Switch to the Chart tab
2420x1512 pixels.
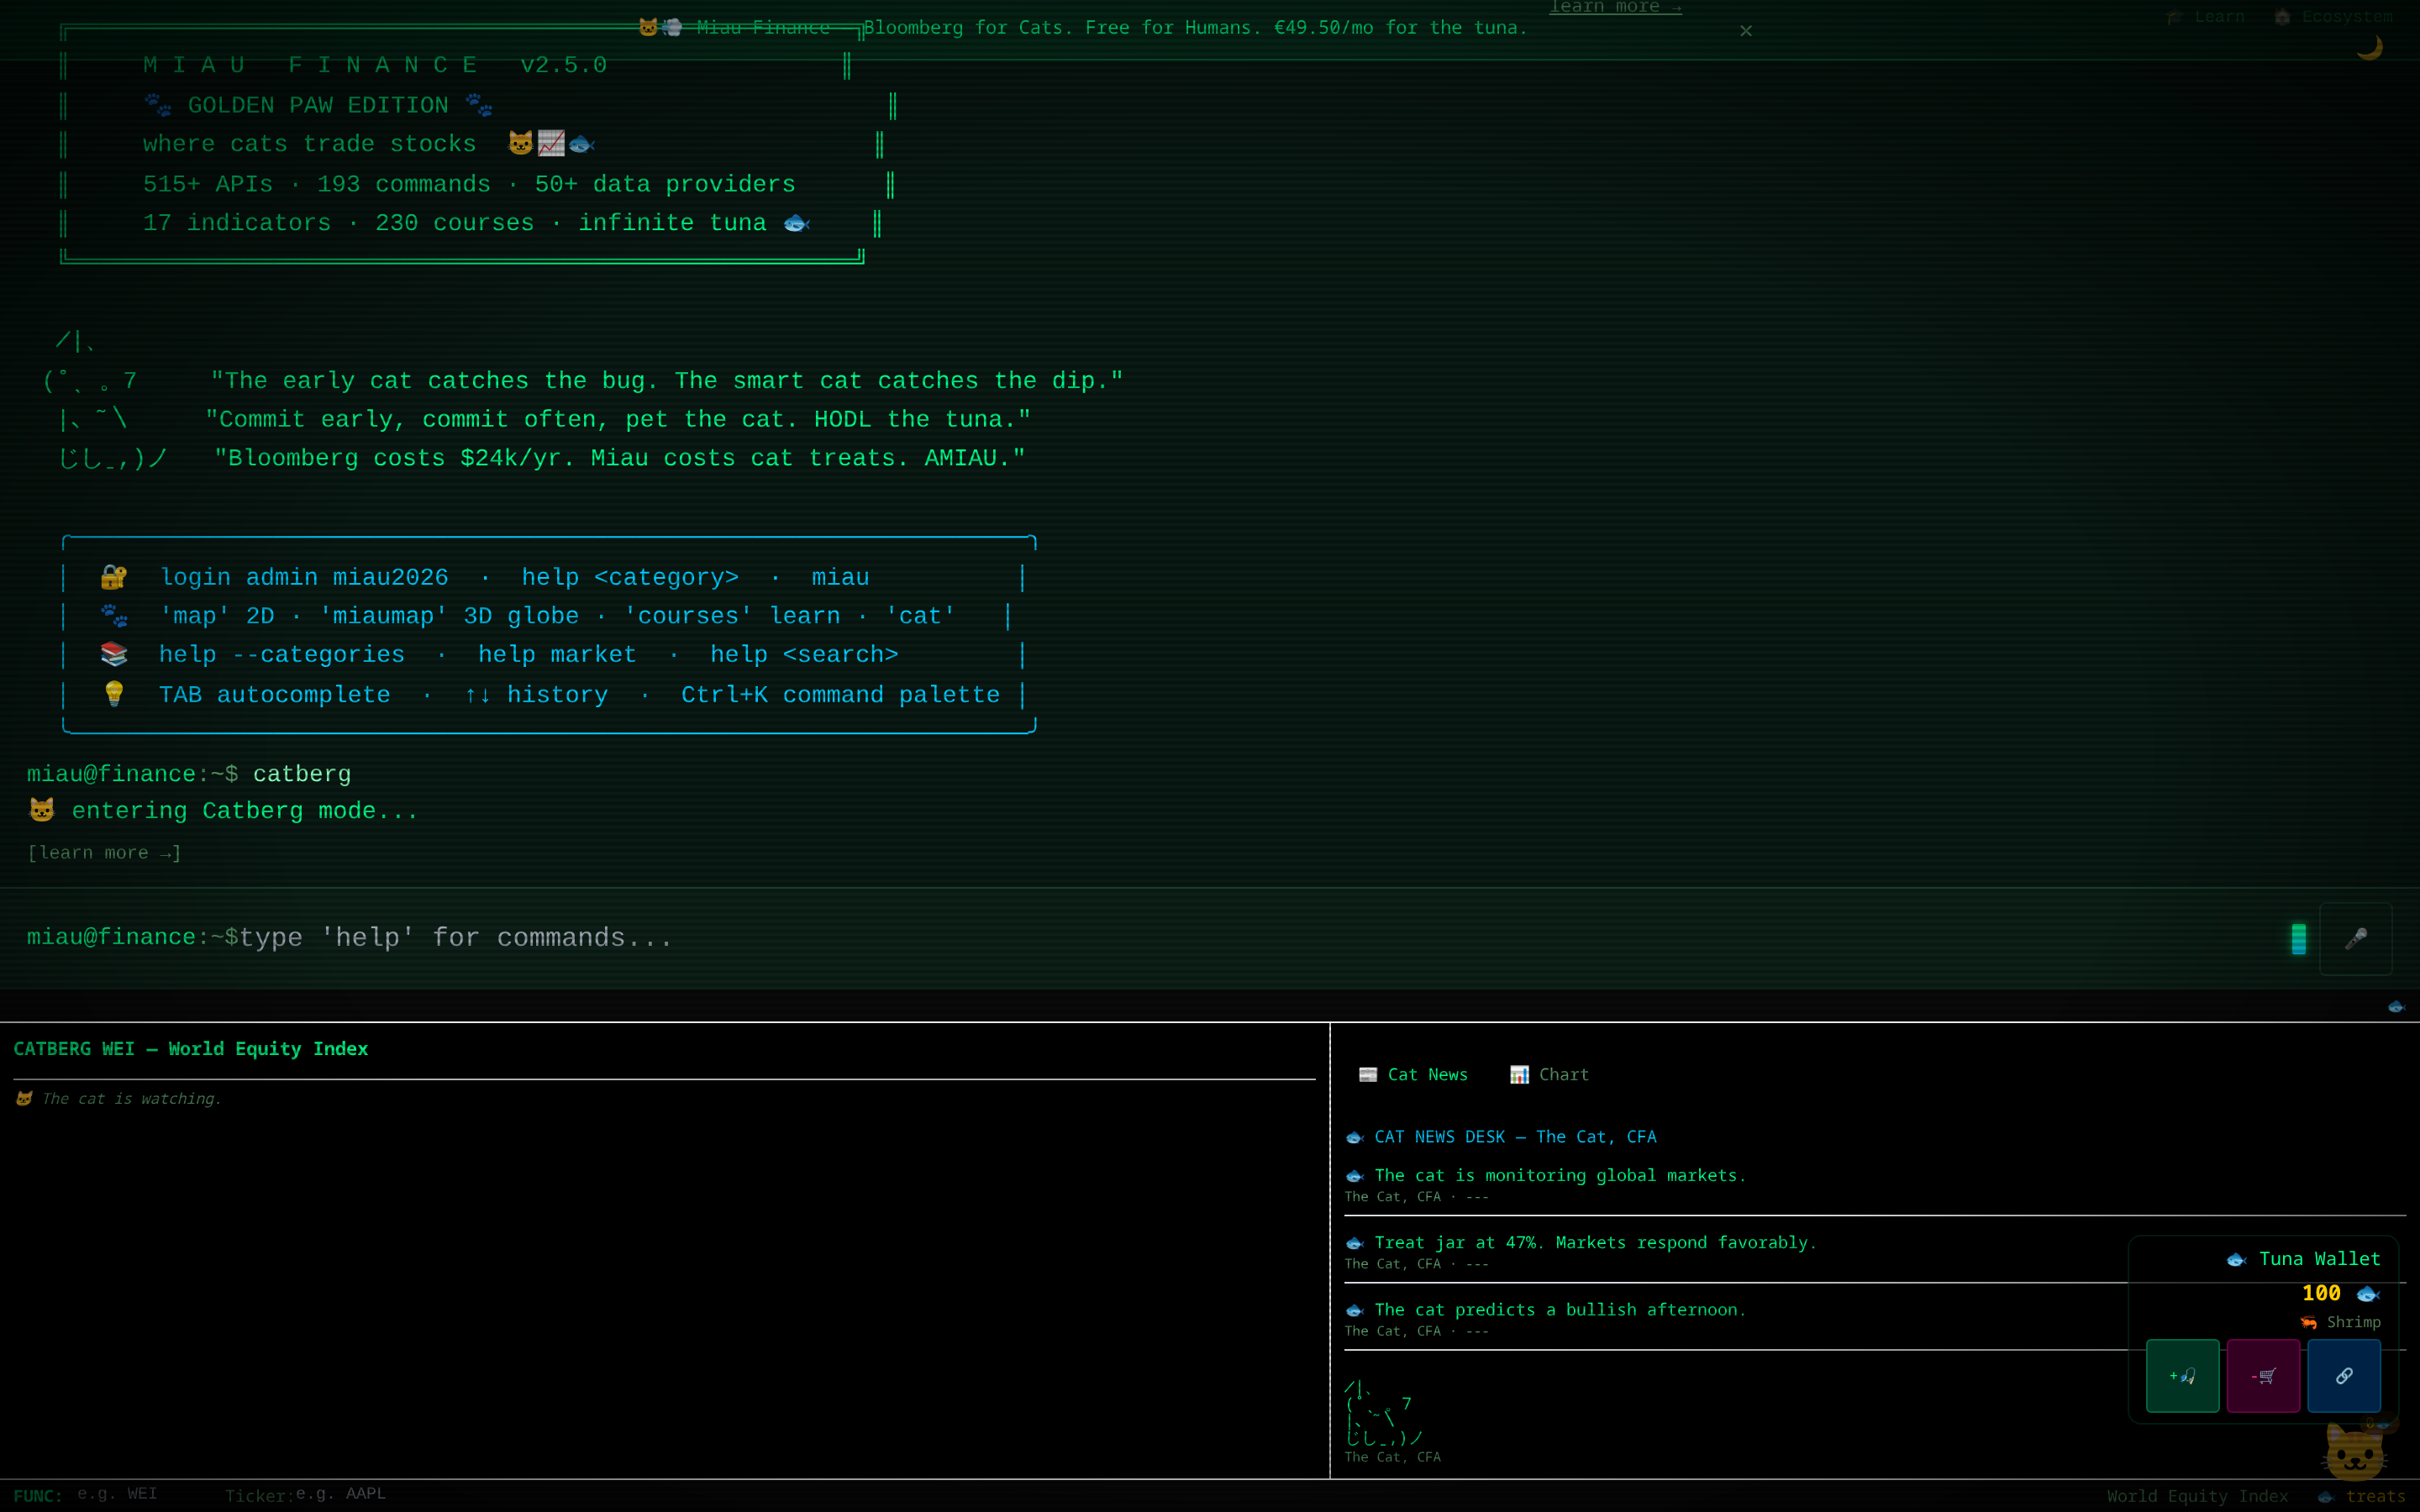click(1549, 1074)
